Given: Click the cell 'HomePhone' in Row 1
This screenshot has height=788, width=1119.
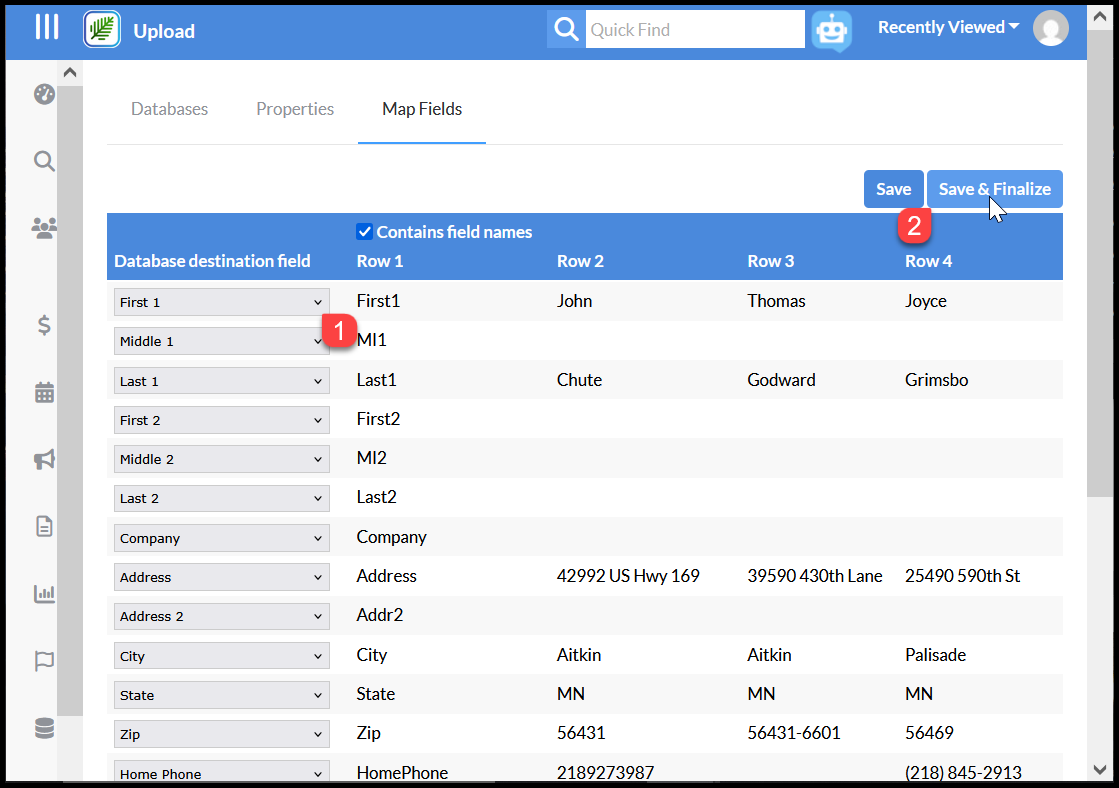Looking at the screenshot, I should click(x=402, y=772).
